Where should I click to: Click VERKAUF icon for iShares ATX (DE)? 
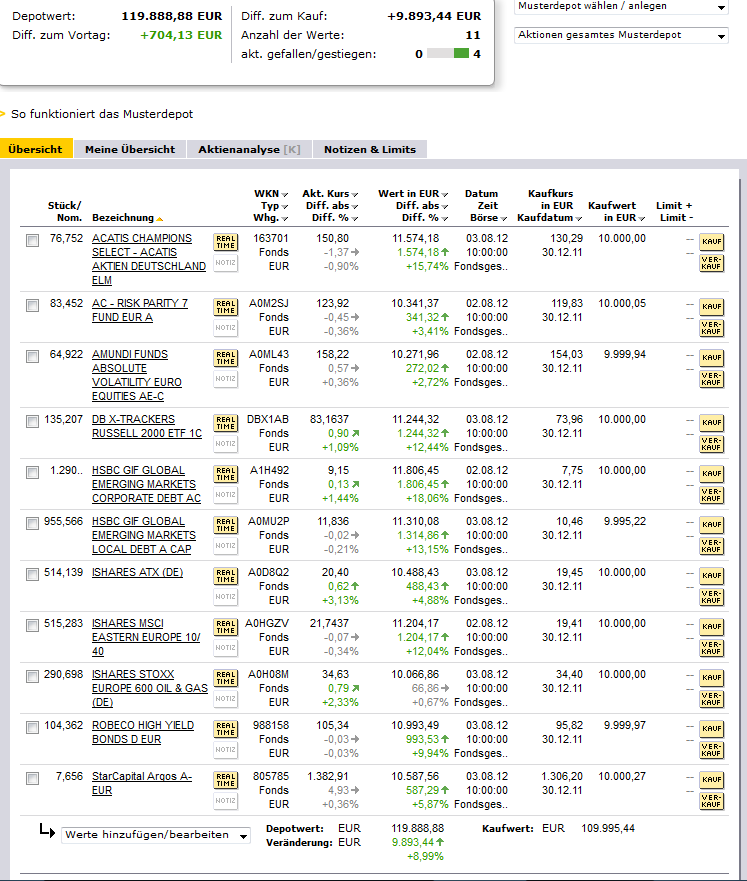tap(711, 597)
